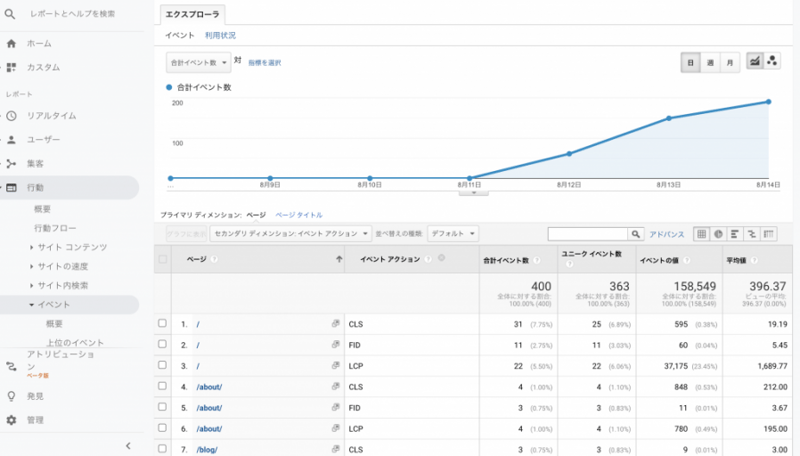800x456 pixels.
Task: Switch to the 利用状況 tab
Action: pyautogui.click(x=220, y=36)
